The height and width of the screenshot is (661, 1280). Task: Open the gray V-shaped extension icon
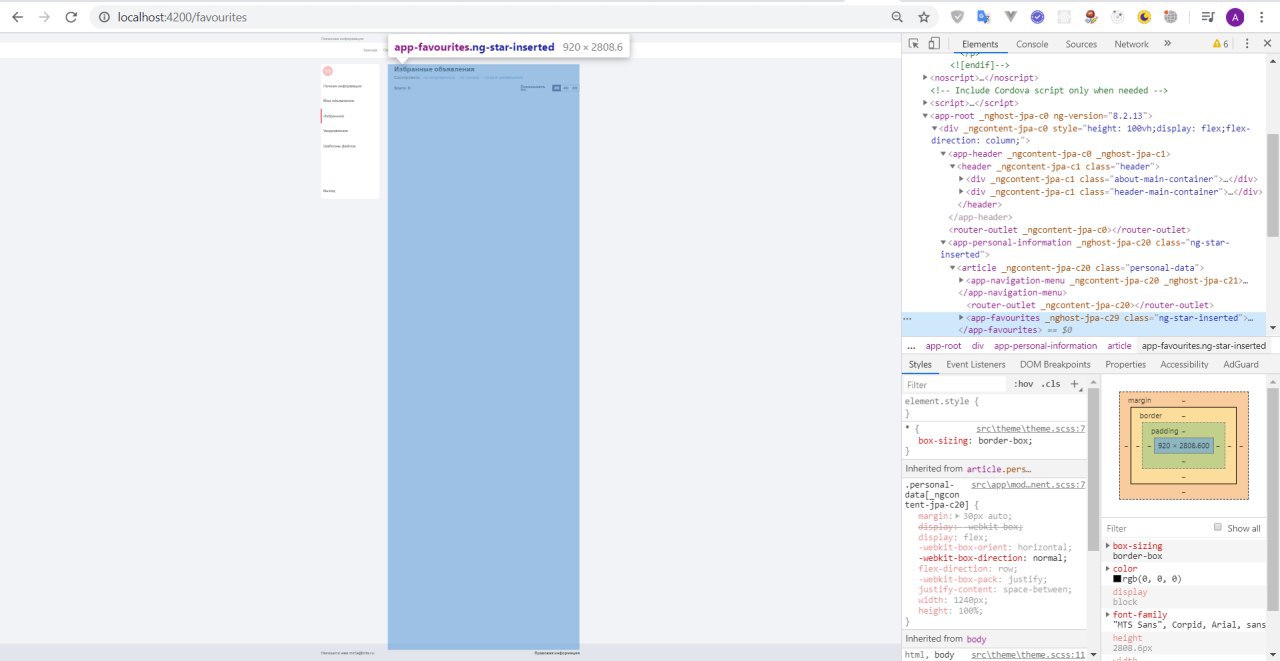pyautogui.click(x=1011, y=17)
